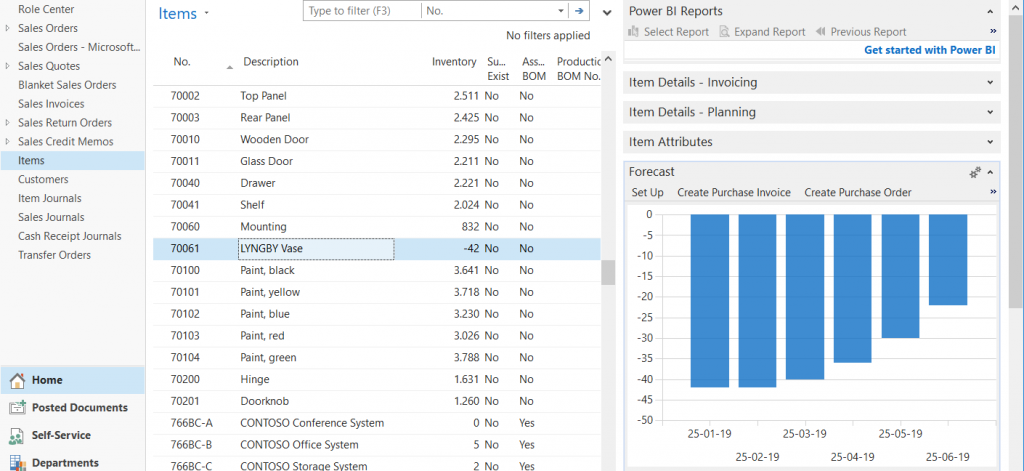Open the Items title dropdown menu

[x=207, y=14]
